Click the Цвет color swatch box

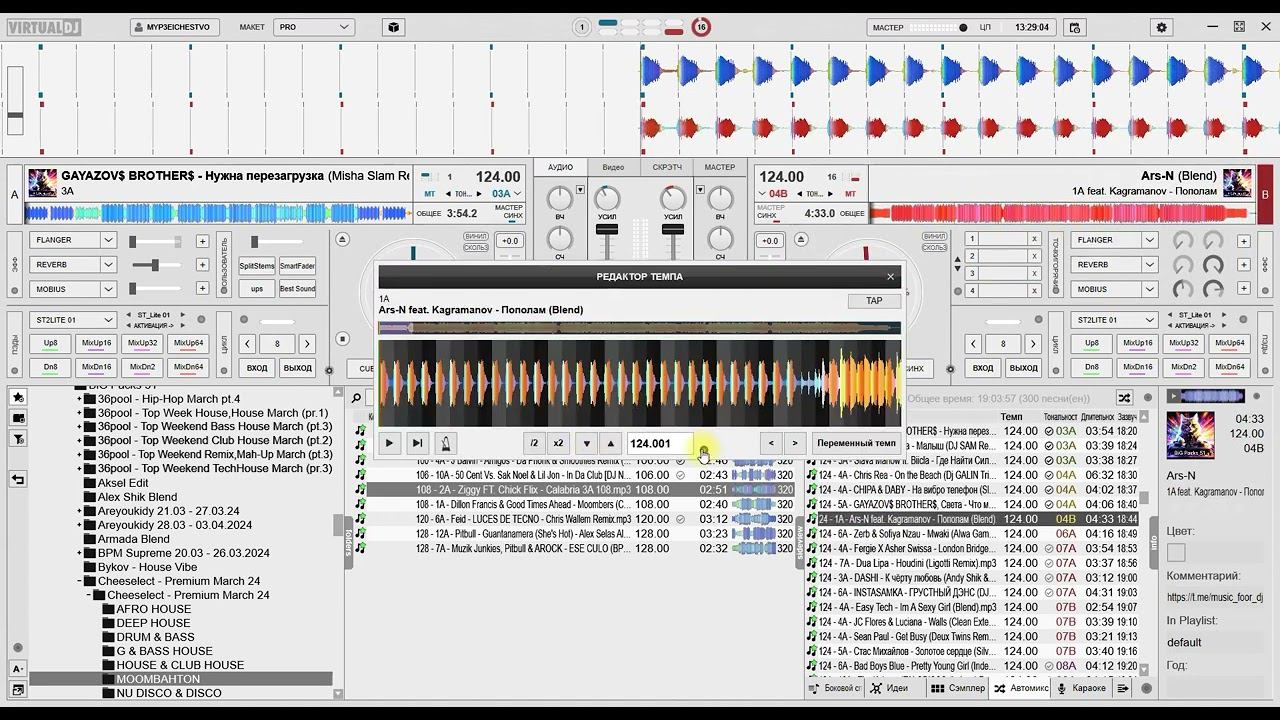tap(1176, 552)
